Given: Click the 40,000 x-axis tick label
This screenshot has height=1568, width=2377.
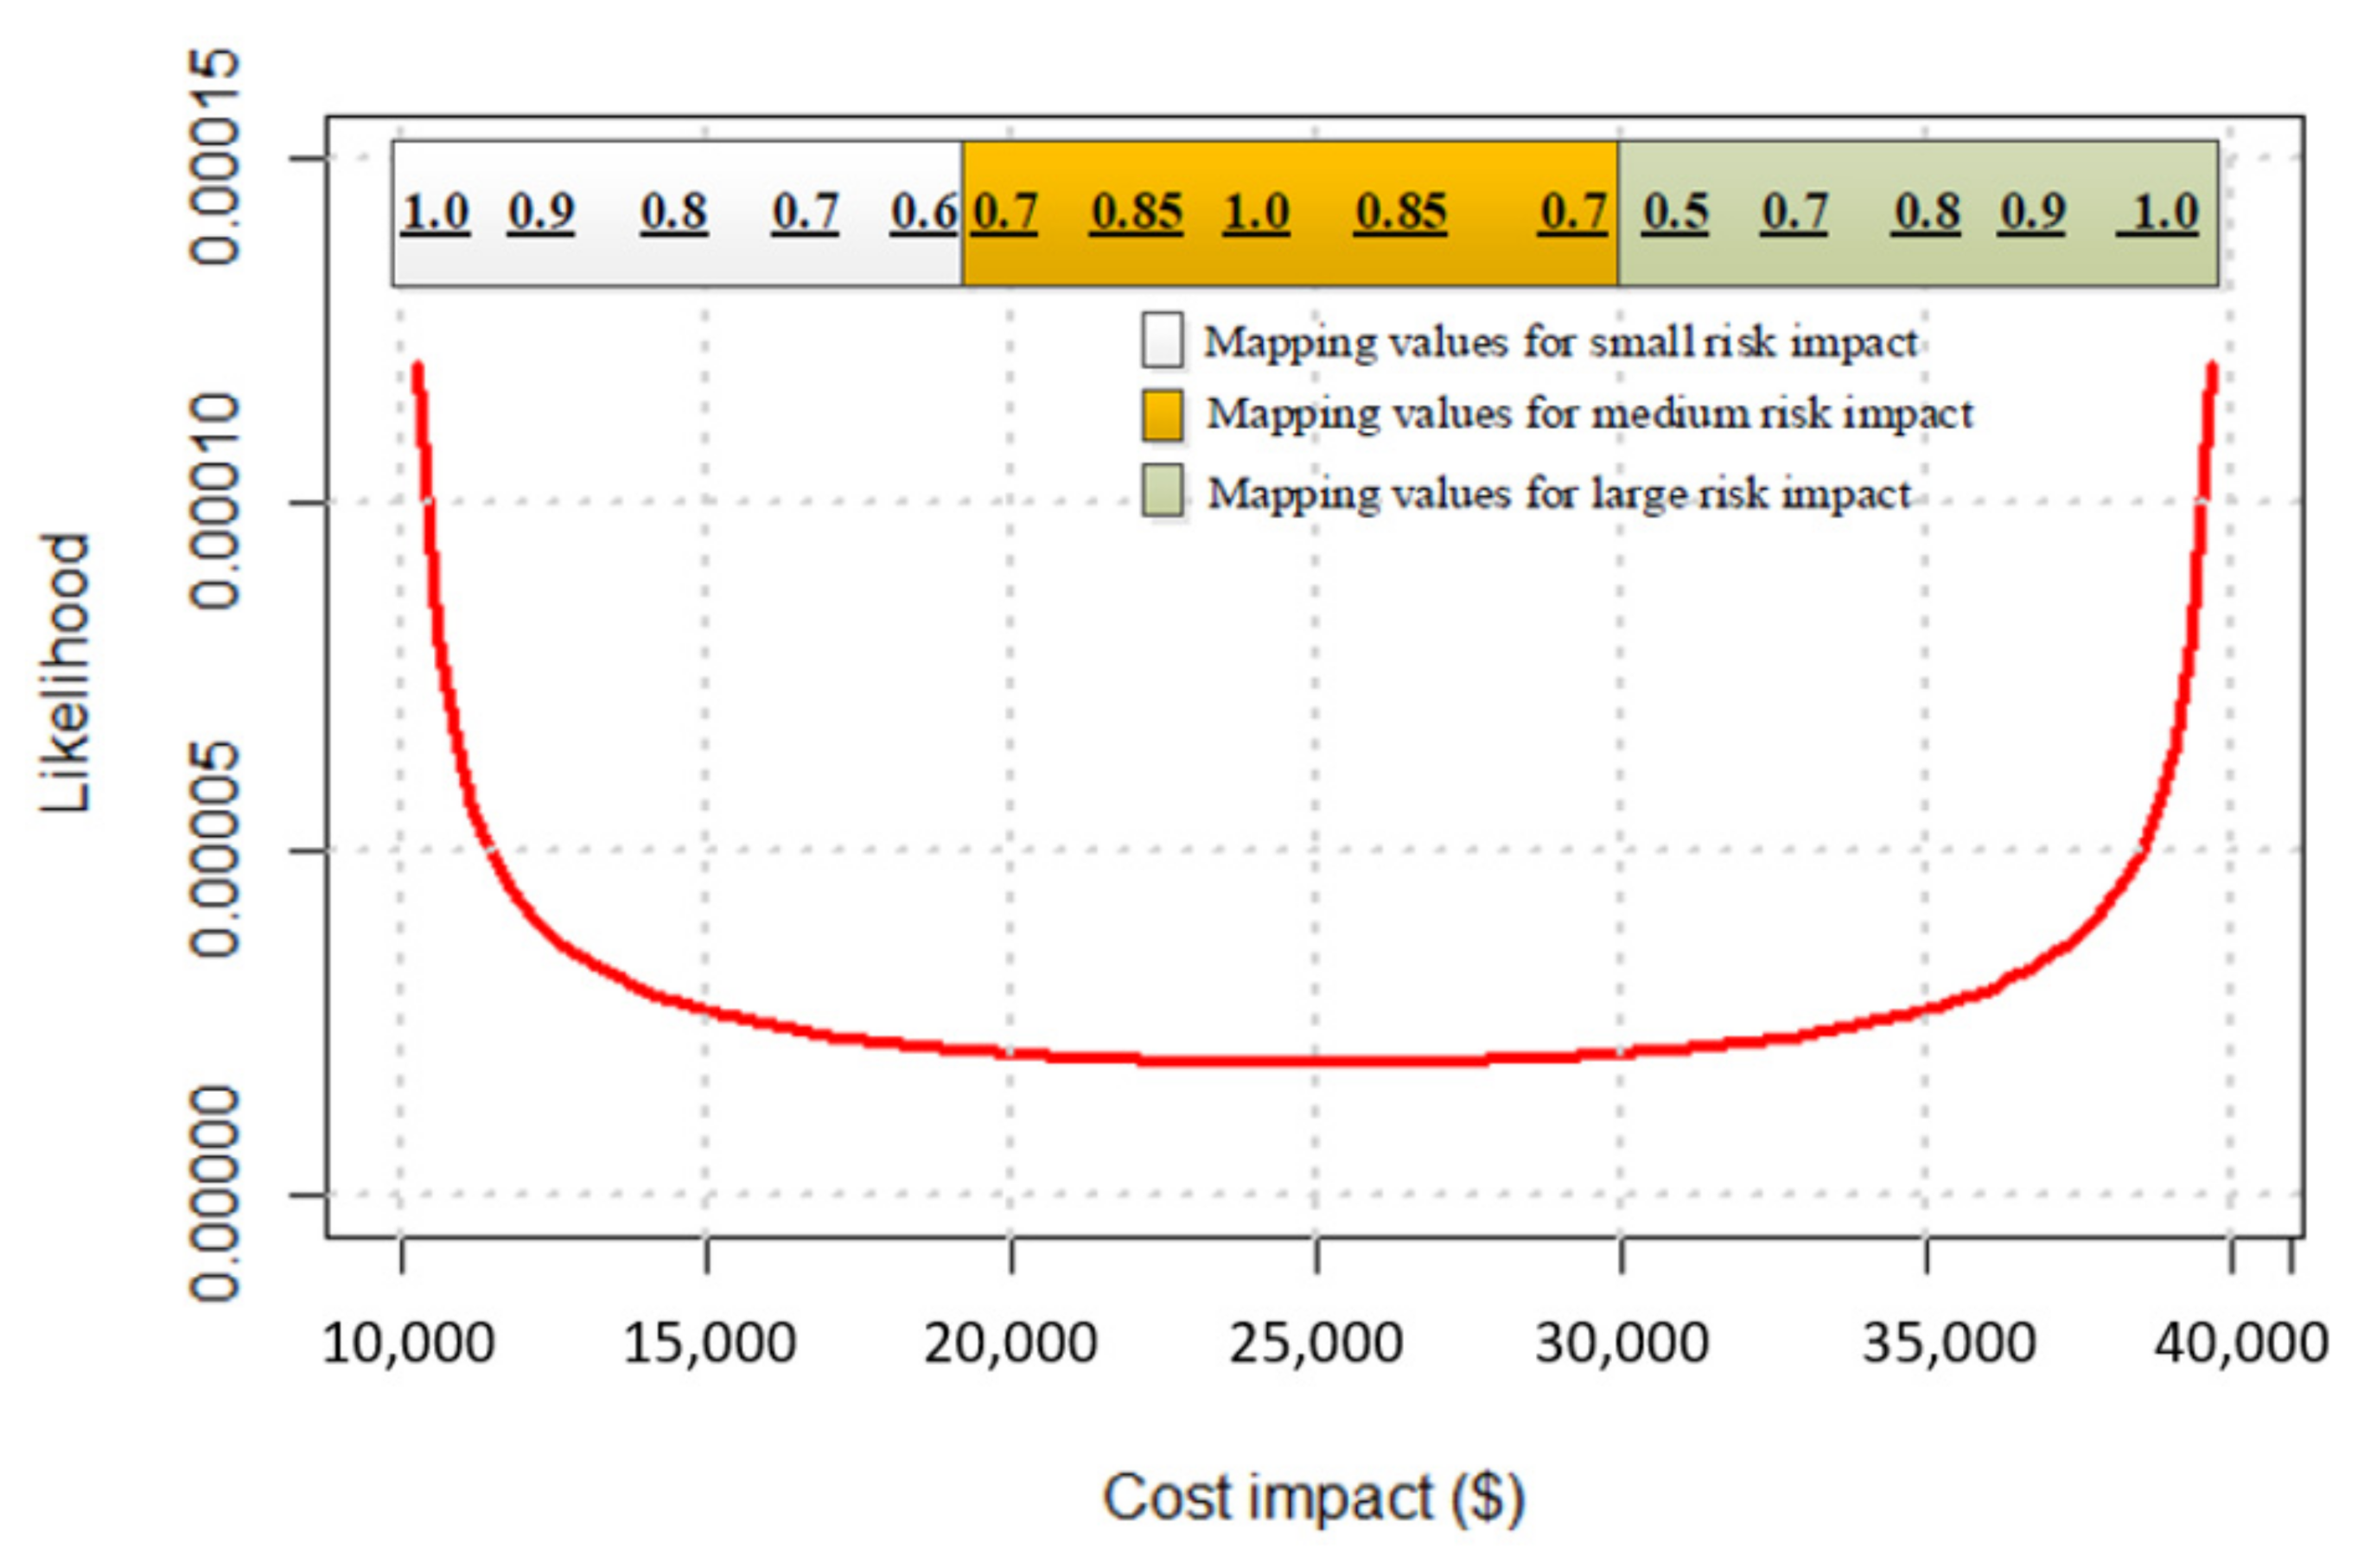Looking at the screenshot, I should (x=2240, y=1343).
